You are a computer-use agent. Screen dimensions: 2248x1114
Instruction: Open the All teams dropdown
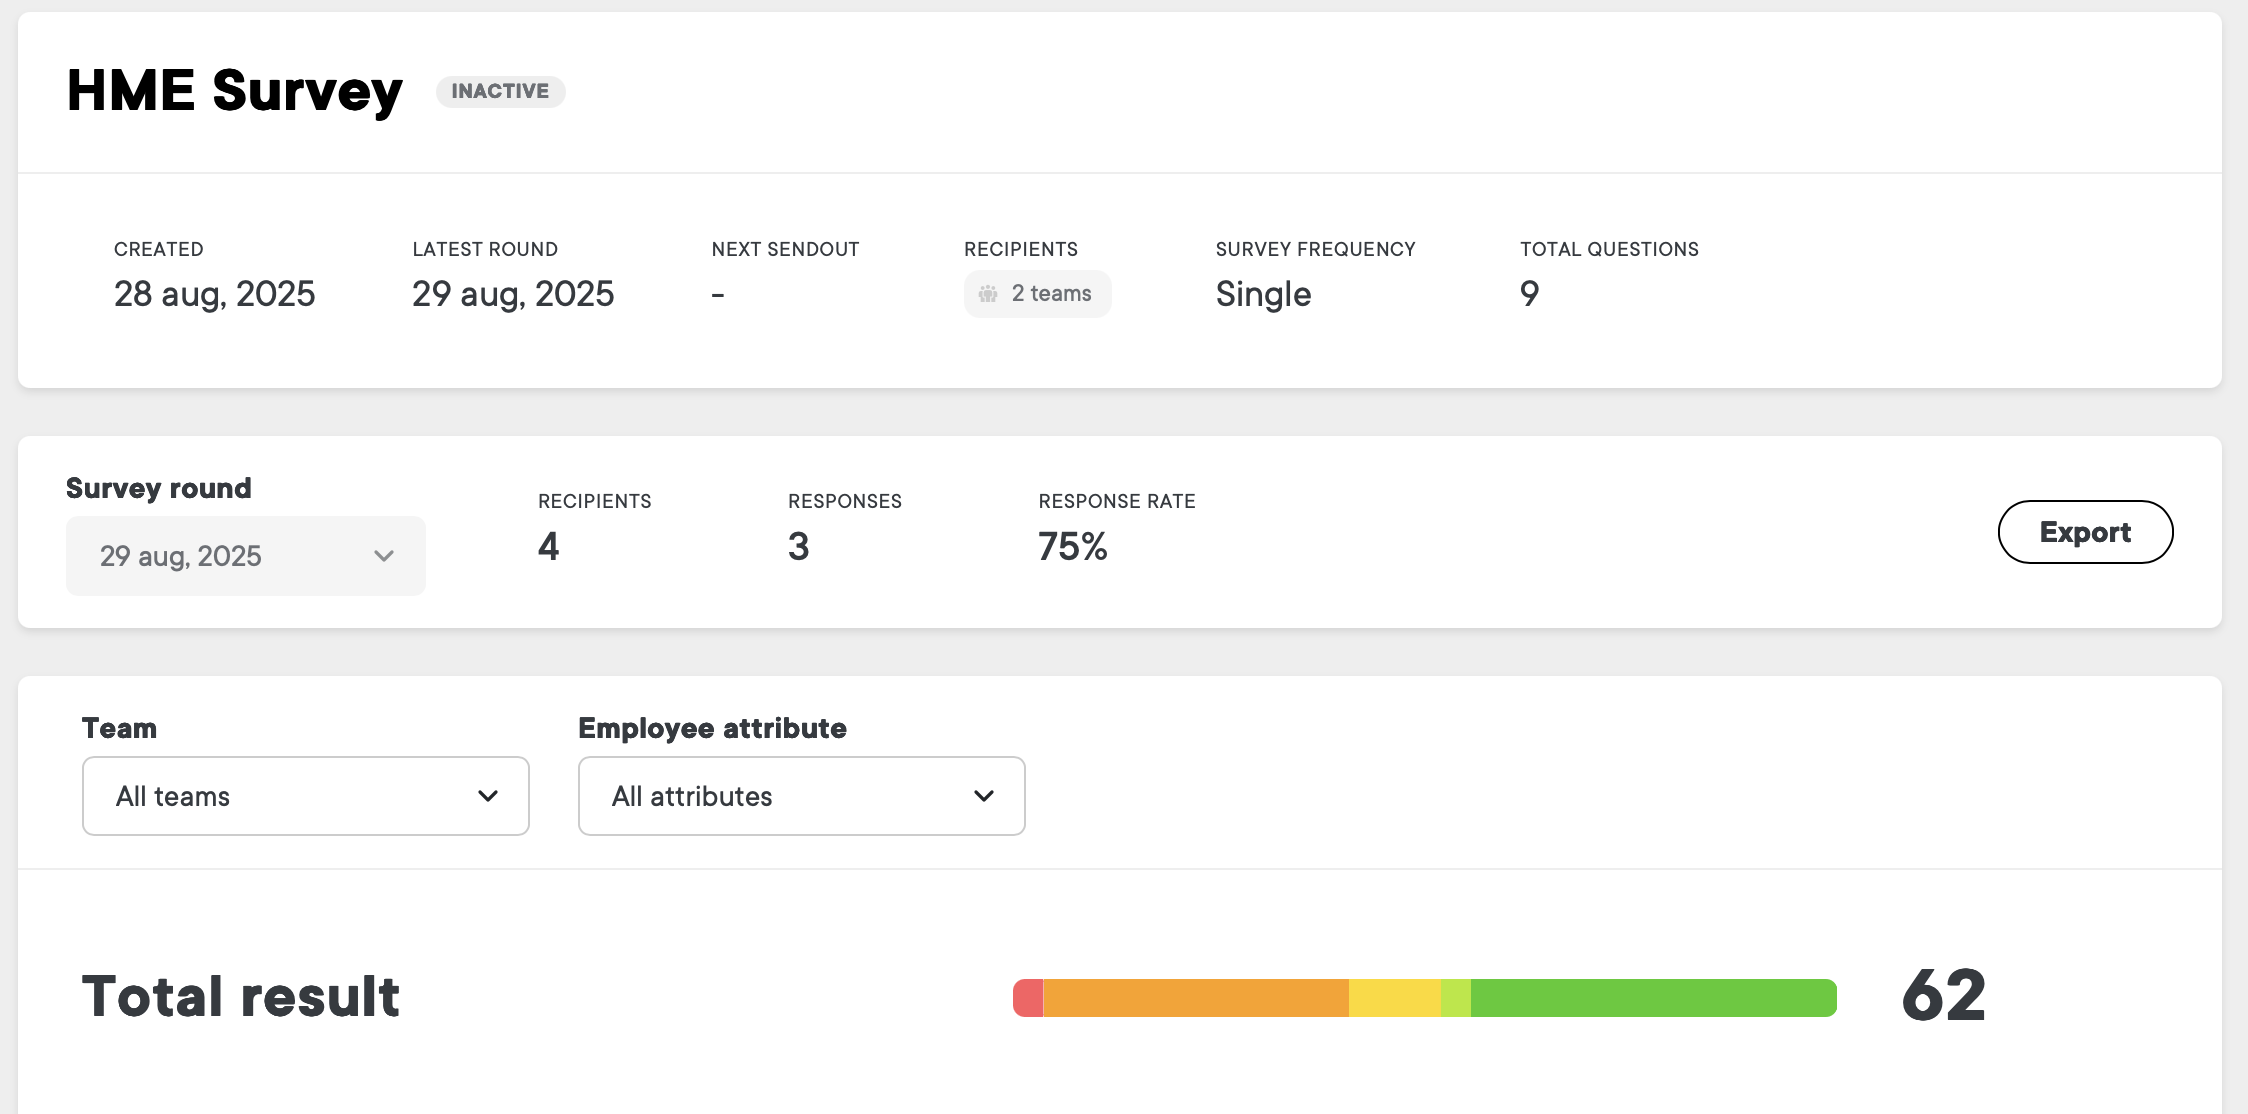coord(305,796)
